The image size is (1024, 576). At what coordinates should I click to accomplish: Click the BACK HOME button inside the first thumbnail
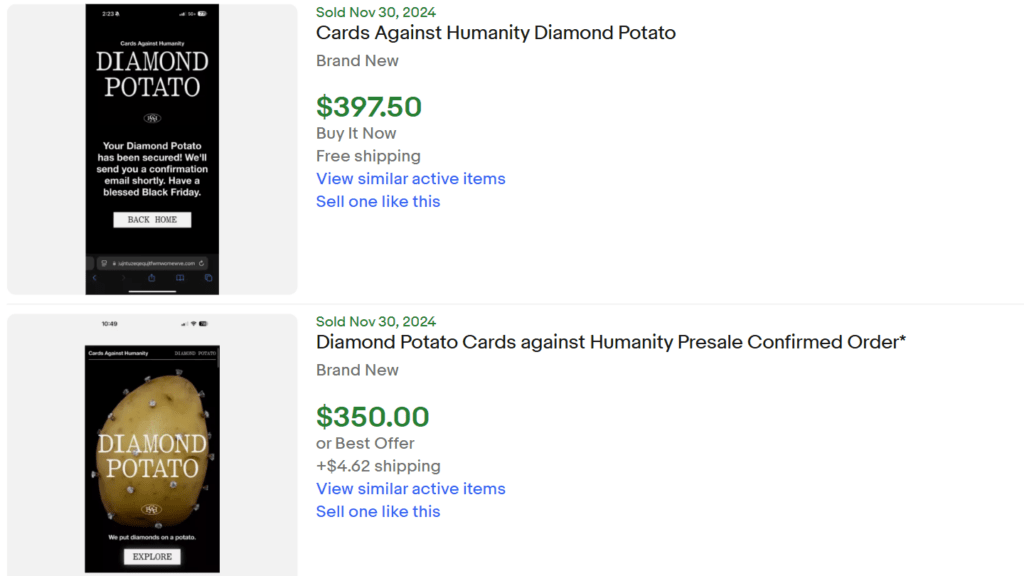151,219
